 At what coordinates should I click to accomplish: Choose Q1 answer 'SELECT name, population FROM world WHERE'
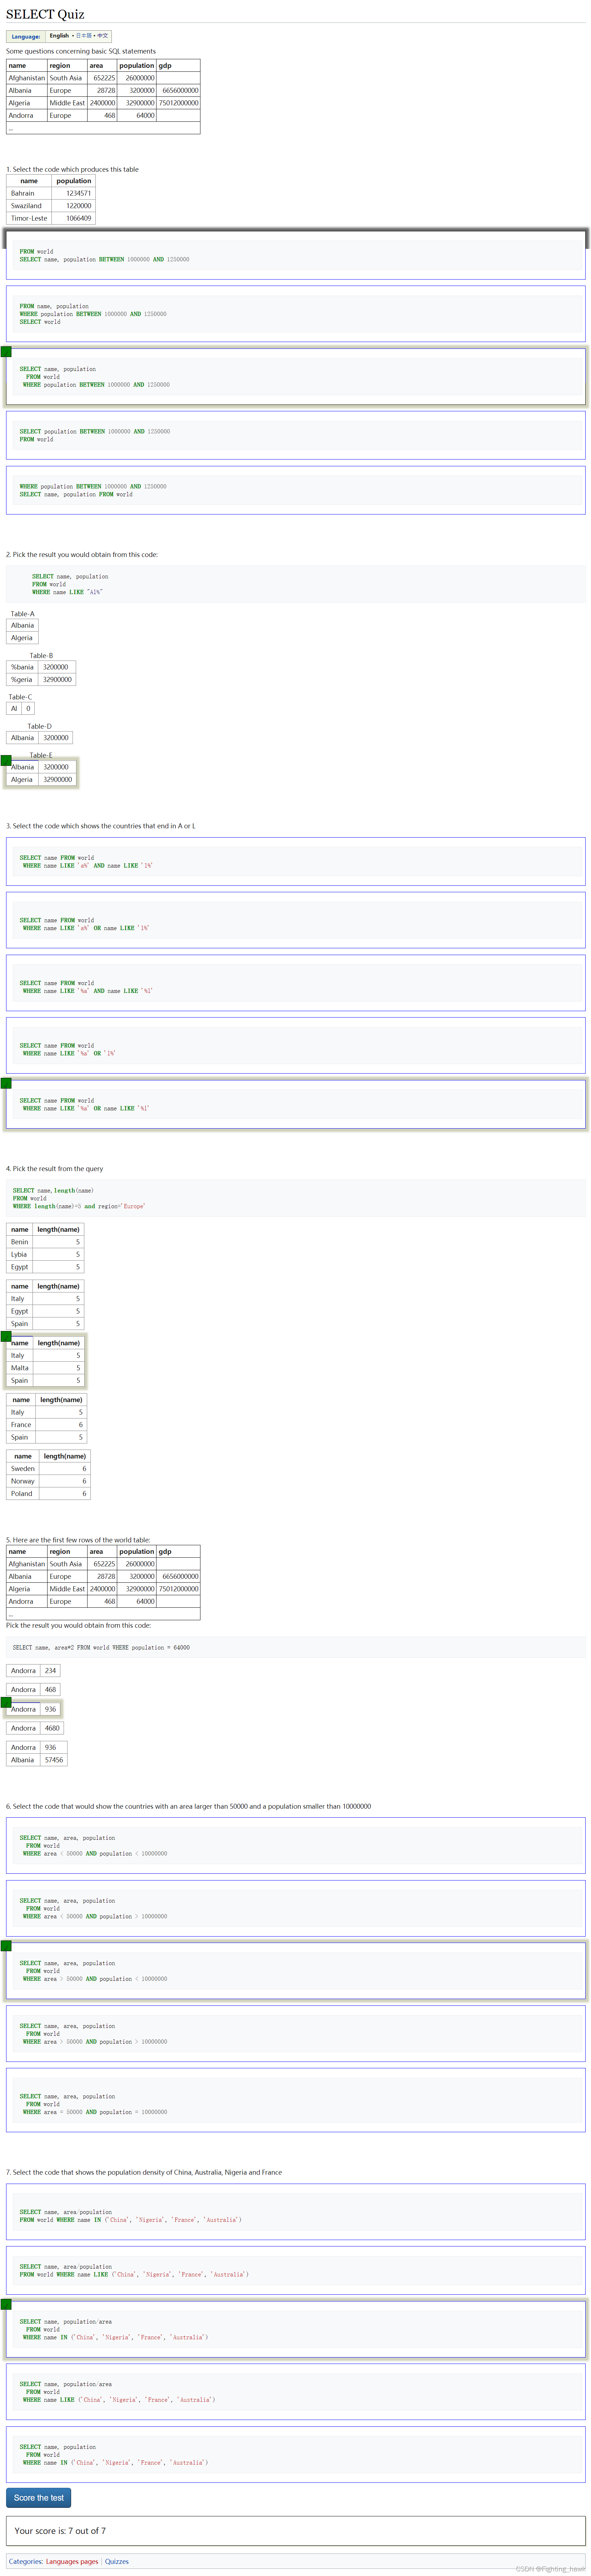tap(296, 377)
